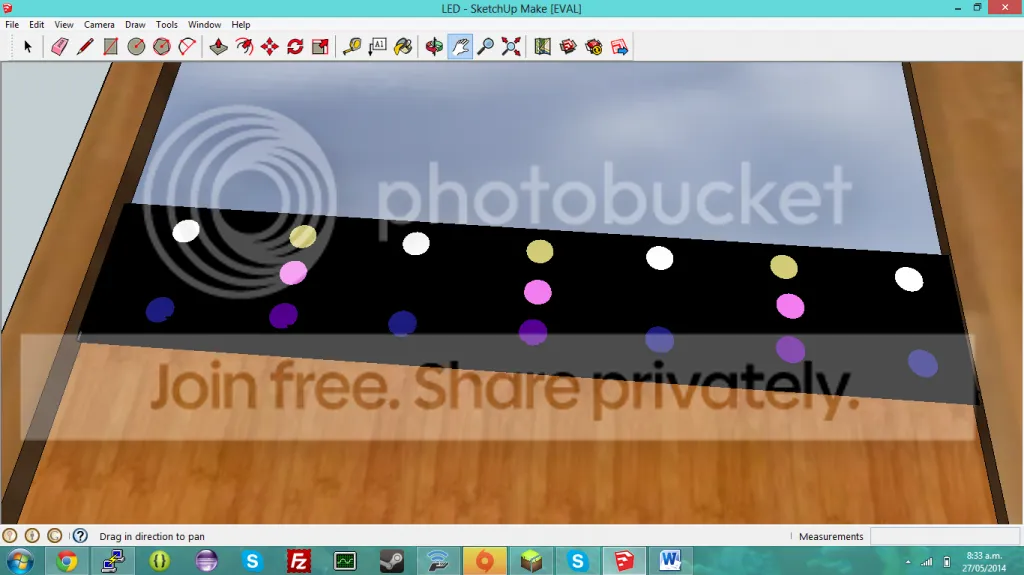Activate the Rectangle drawing tool
The height and width of the screenshot is (575, 1024).
click(x=110, y=46)
